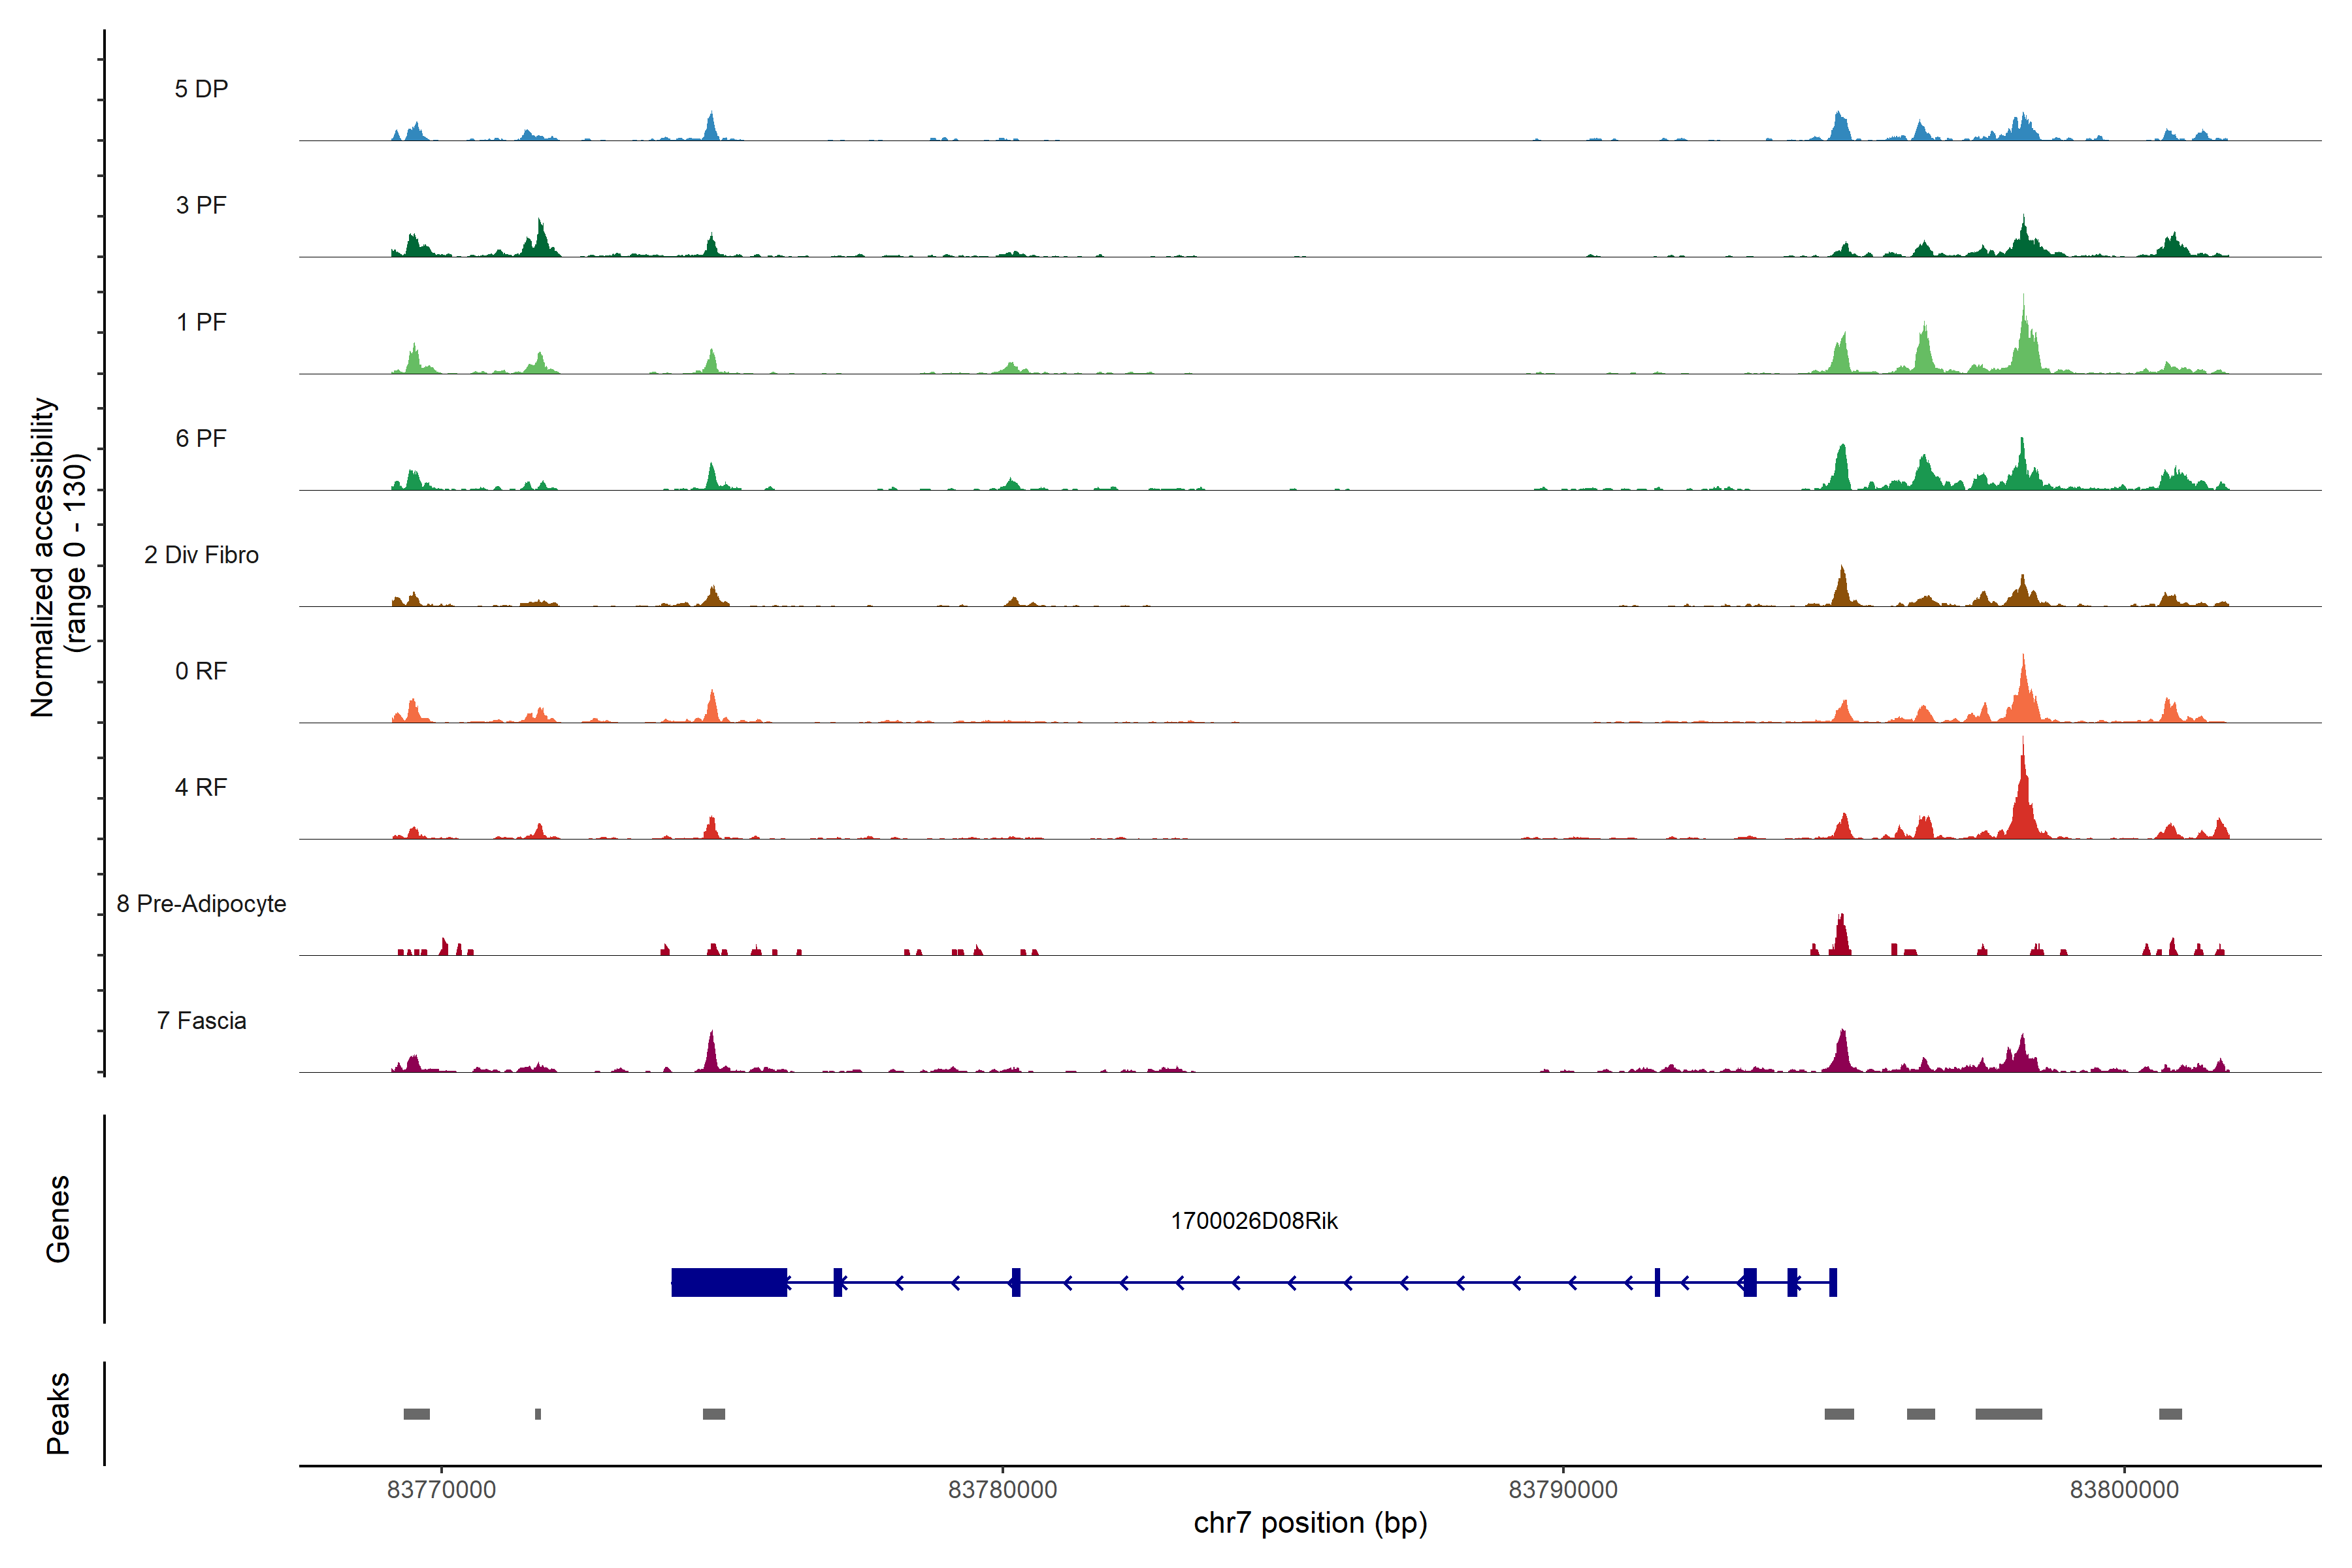Click the Genes panel label
The width and height of the screenshot is (2352, 1568).
[58, 1218]
